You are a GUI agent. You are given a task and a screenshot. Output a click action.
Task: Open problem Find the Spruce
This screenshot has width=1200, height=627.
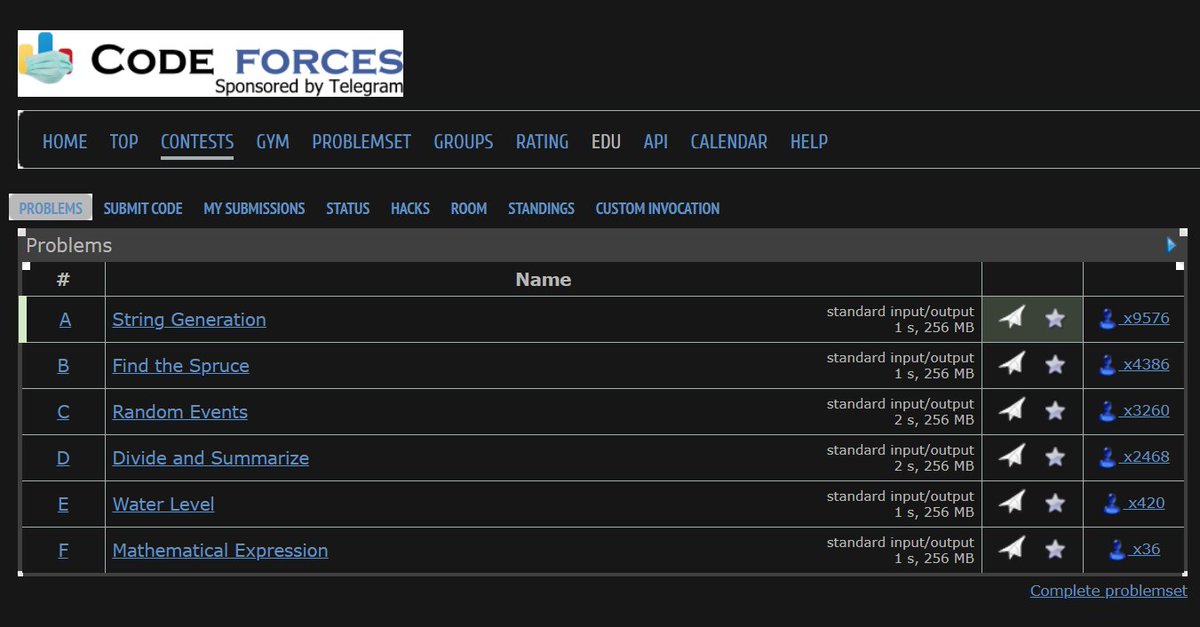[x=181, y=366]
